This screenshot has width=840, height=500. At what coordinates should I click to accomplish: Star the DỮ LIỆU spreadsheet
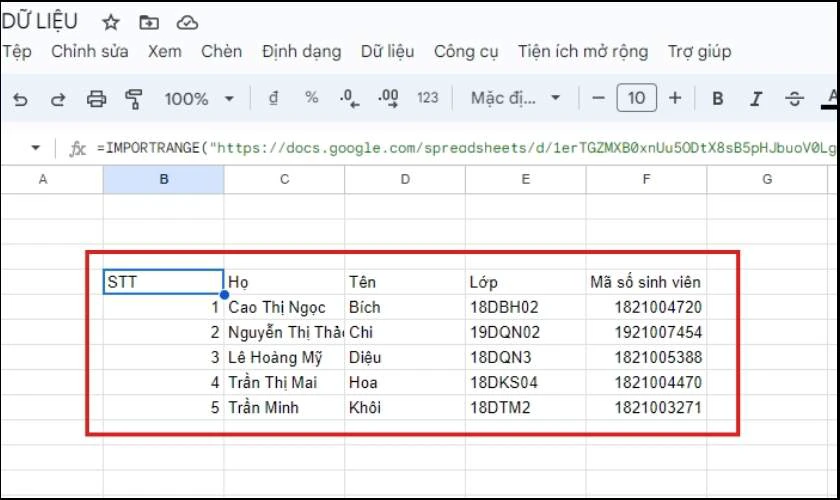tap(111, 23)
